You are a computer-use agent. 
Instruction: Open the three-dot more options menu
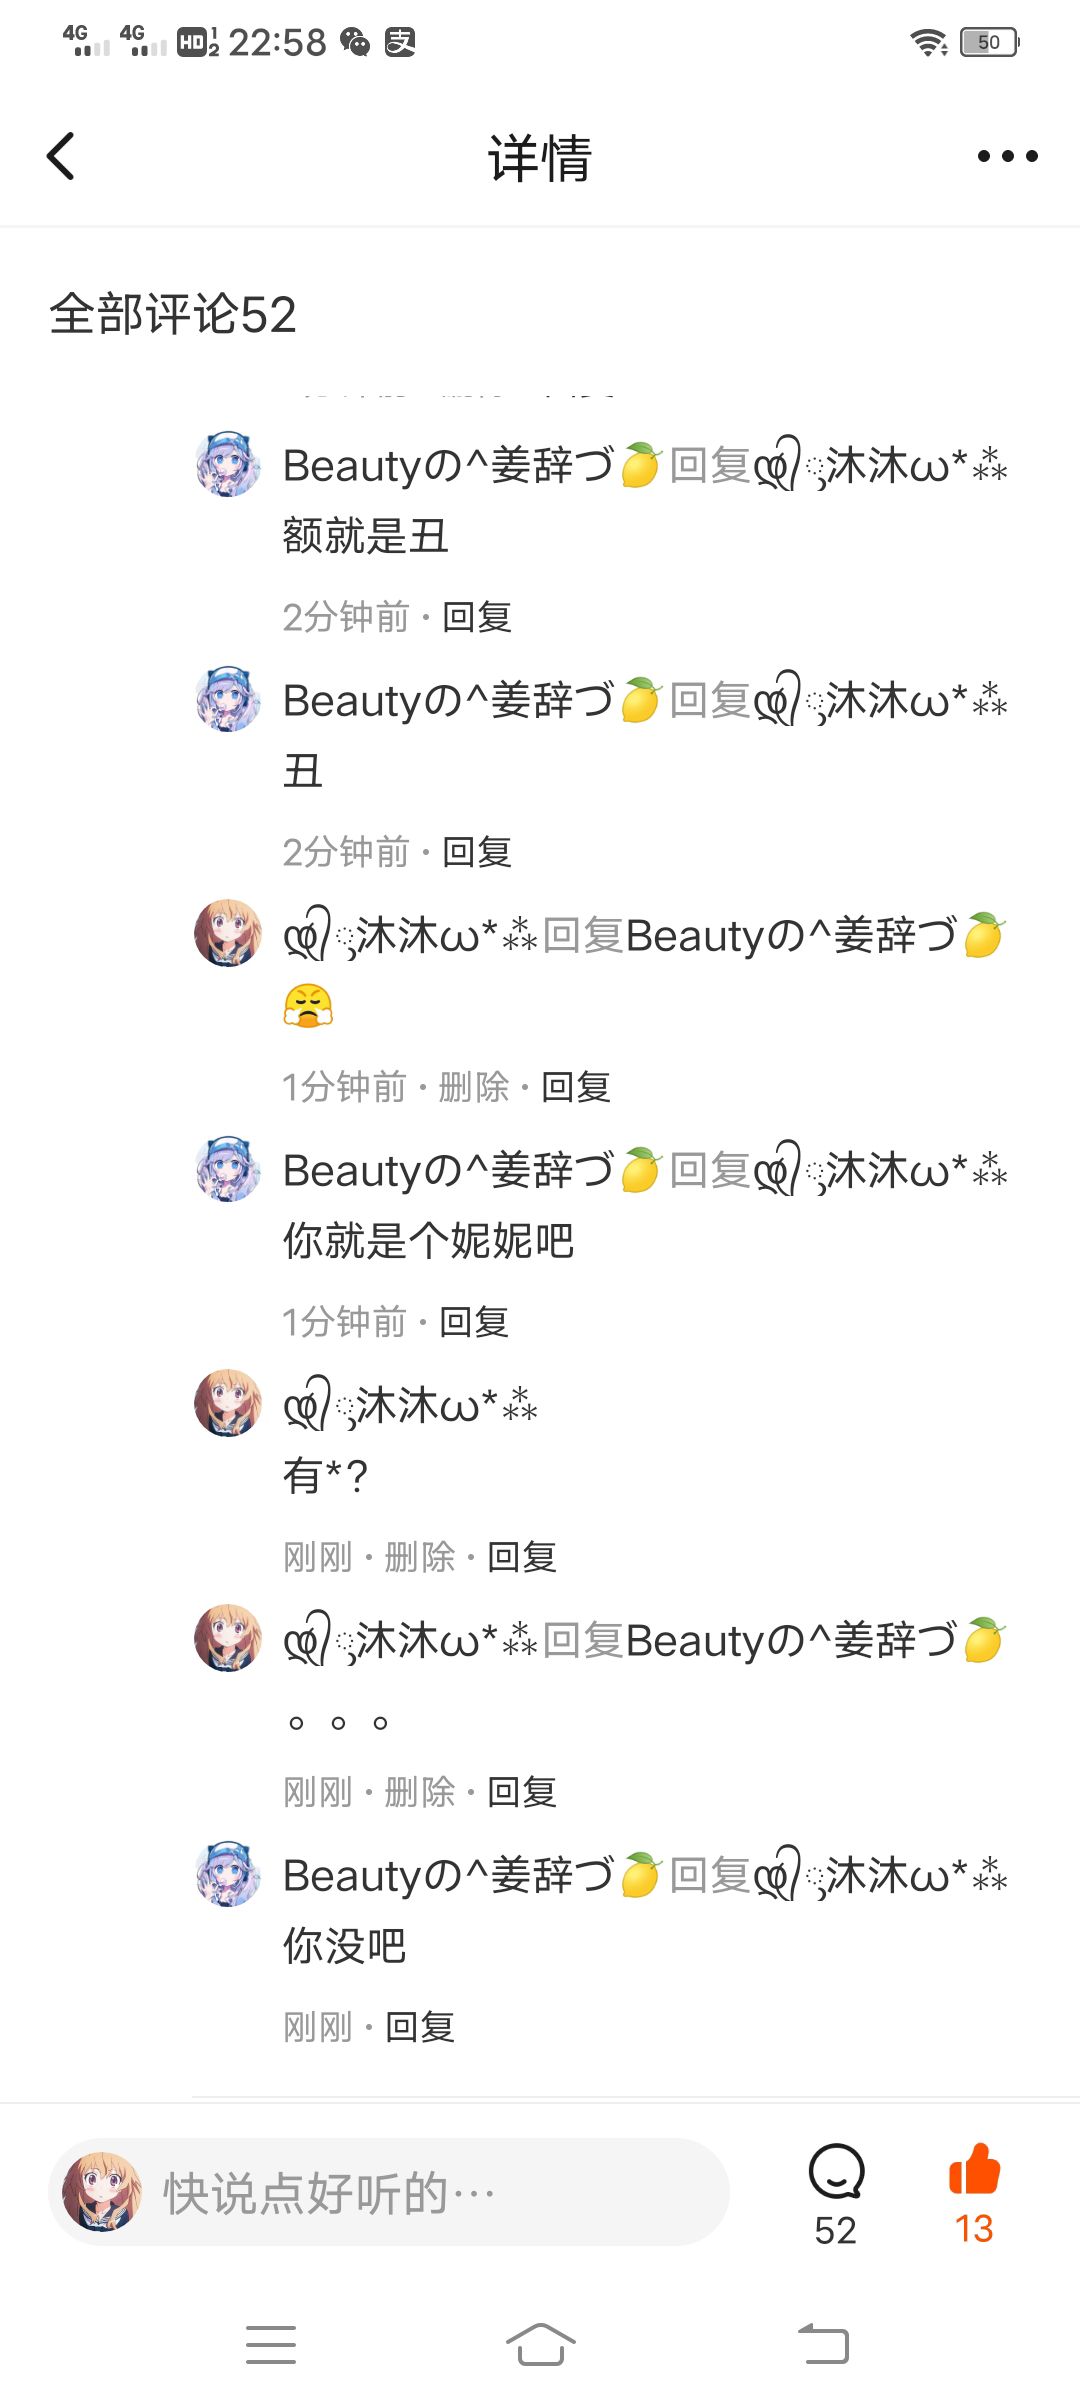tap(1007, 156)
